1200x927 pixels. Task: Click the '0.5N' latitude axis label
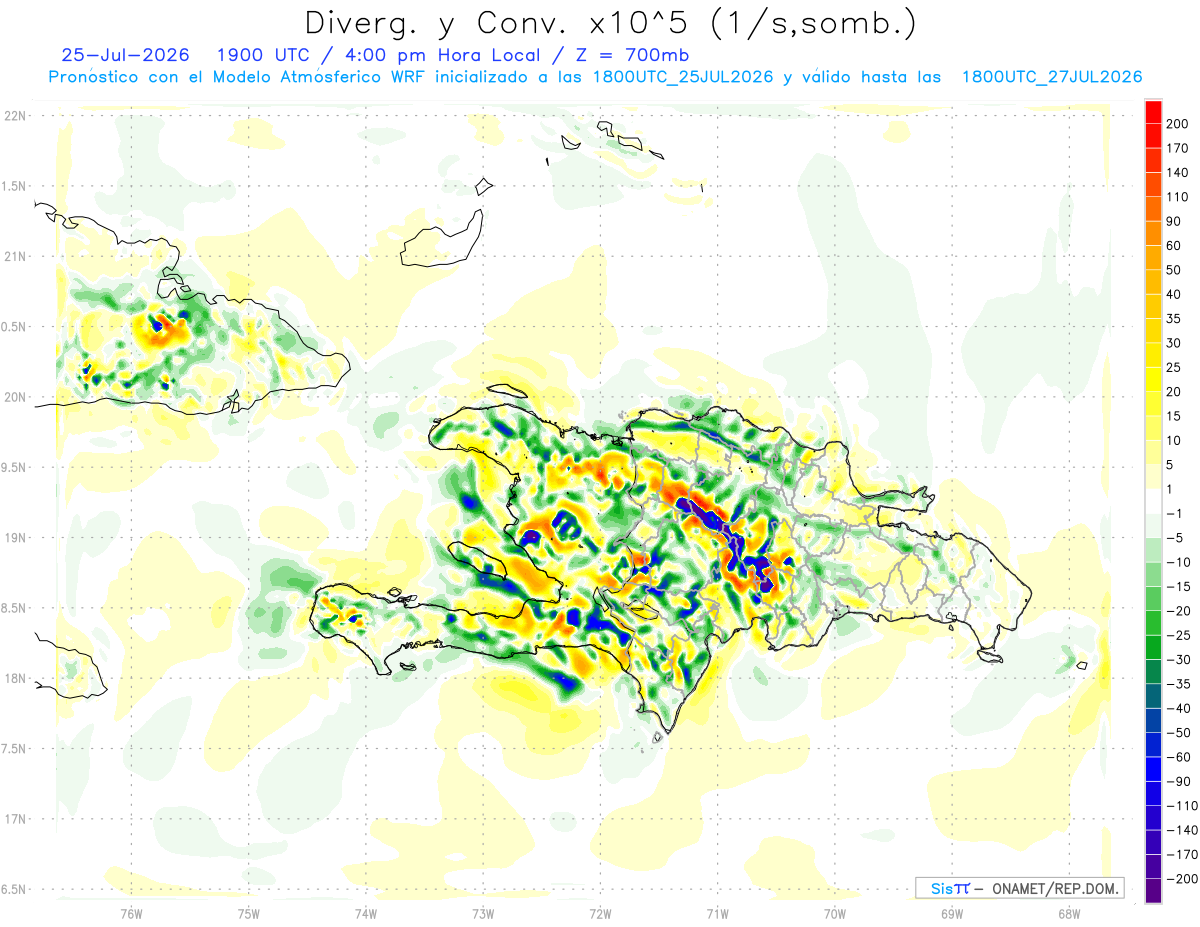pos(15,327)
